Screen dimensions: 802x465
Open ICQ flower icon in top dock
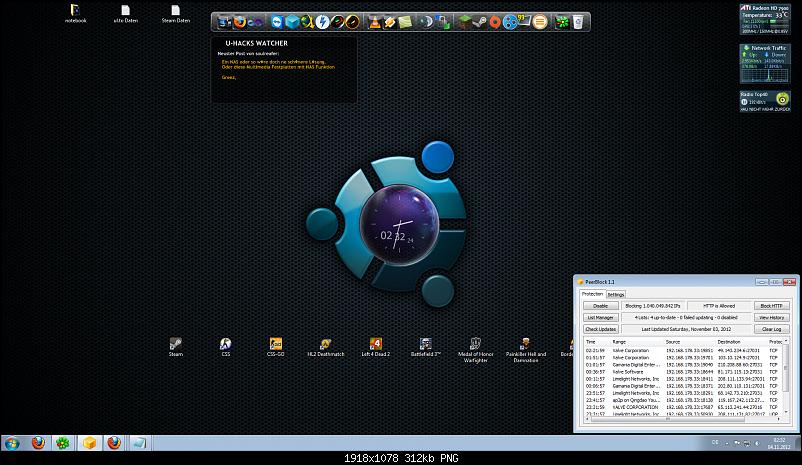click(562, 22)
